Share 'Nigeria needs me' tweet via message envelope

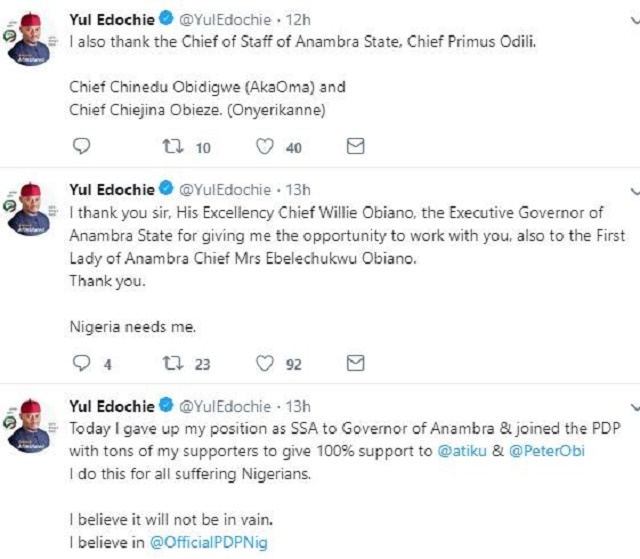tap(354, 364)
